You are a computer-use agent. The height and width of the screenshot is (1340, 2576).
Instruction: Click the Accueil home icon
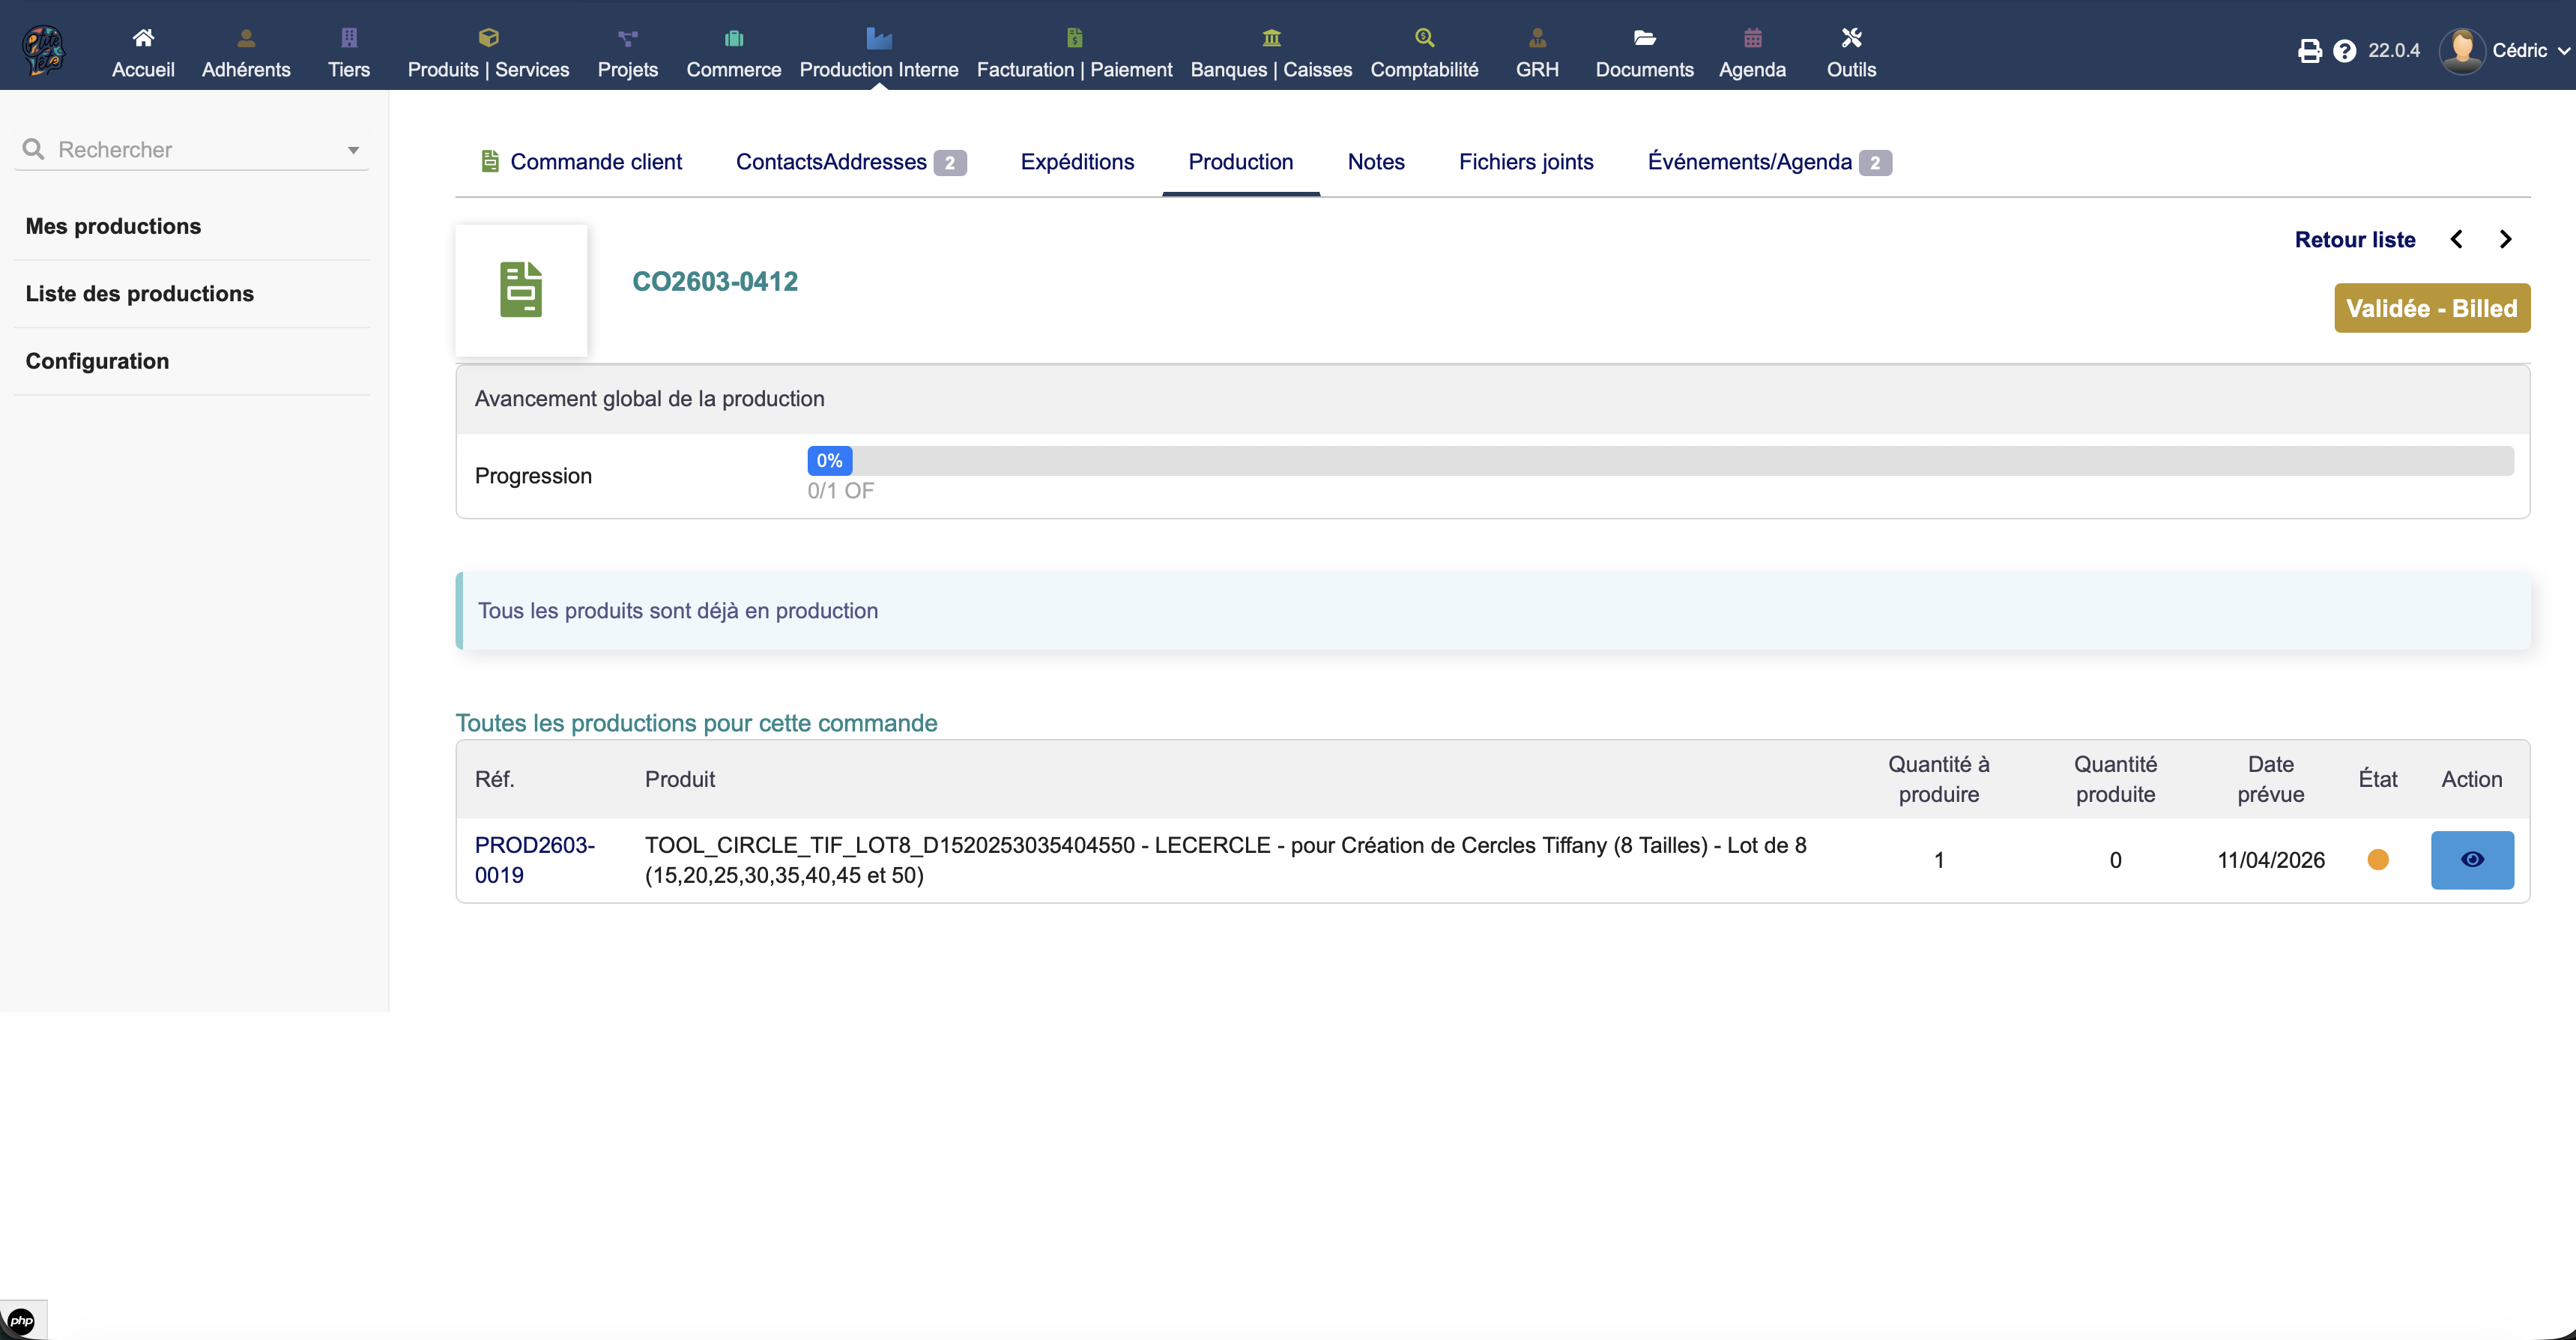click(143, 38)
